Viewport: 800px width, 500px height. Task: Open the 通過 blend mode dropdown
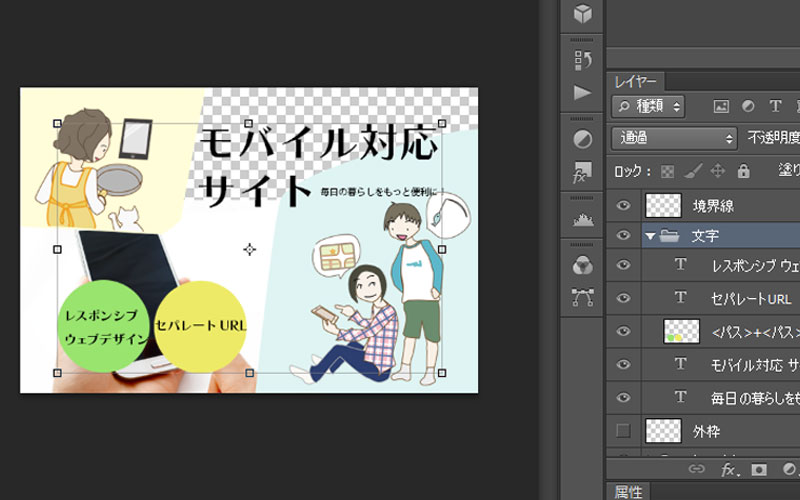coord(674,138)
